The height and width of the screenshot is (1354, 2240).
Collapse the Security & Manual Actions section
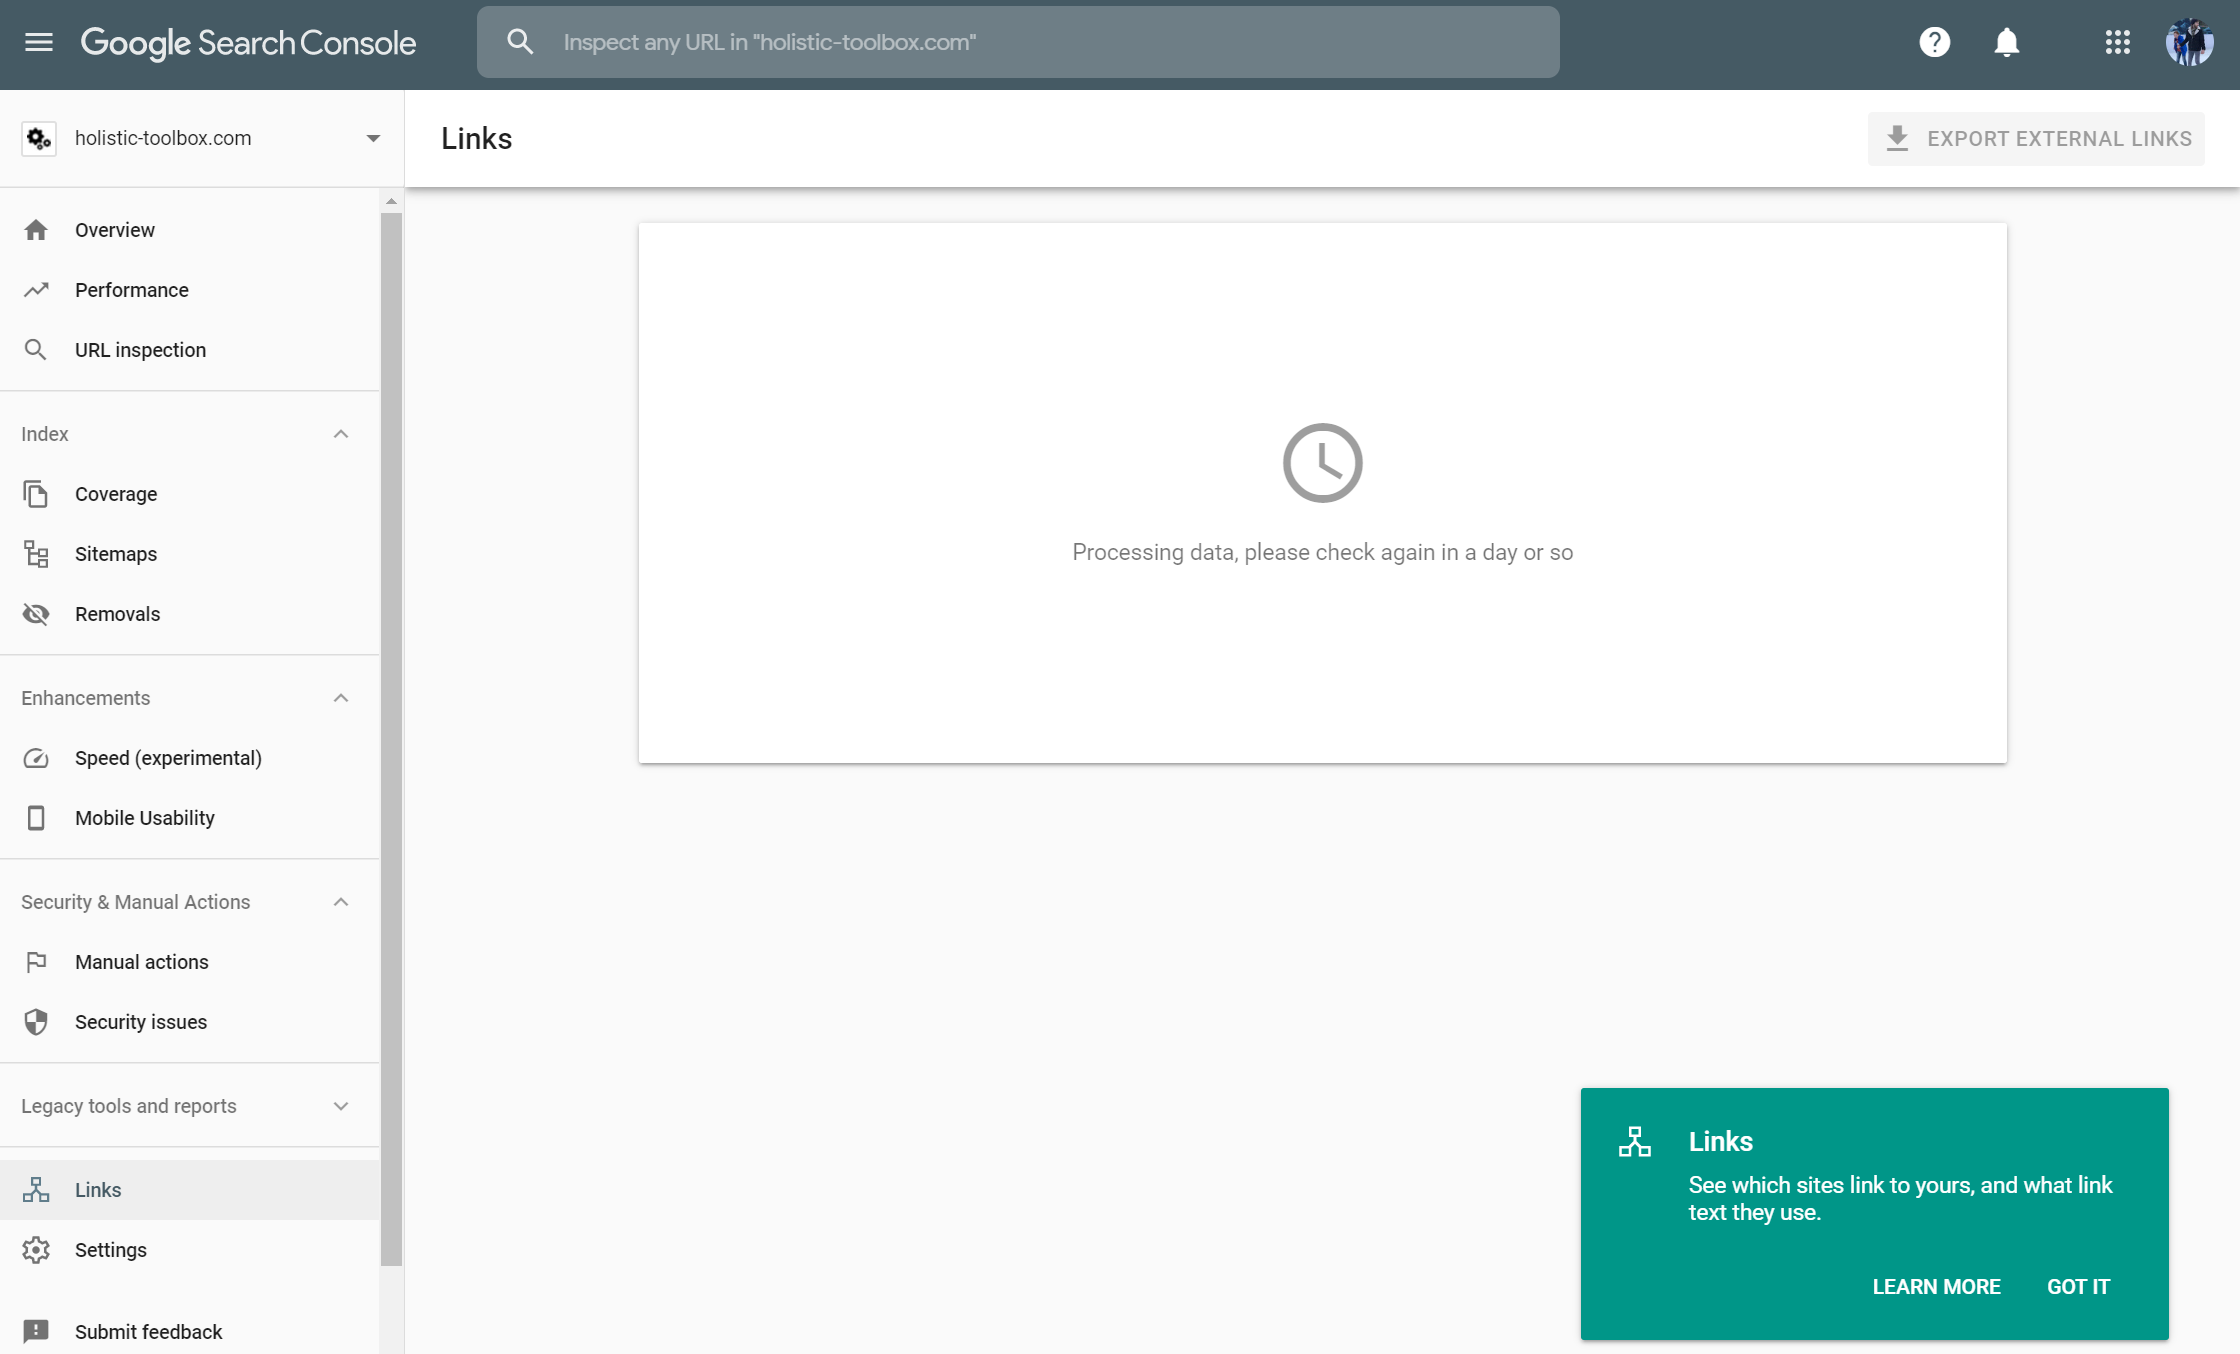[340, 901]
